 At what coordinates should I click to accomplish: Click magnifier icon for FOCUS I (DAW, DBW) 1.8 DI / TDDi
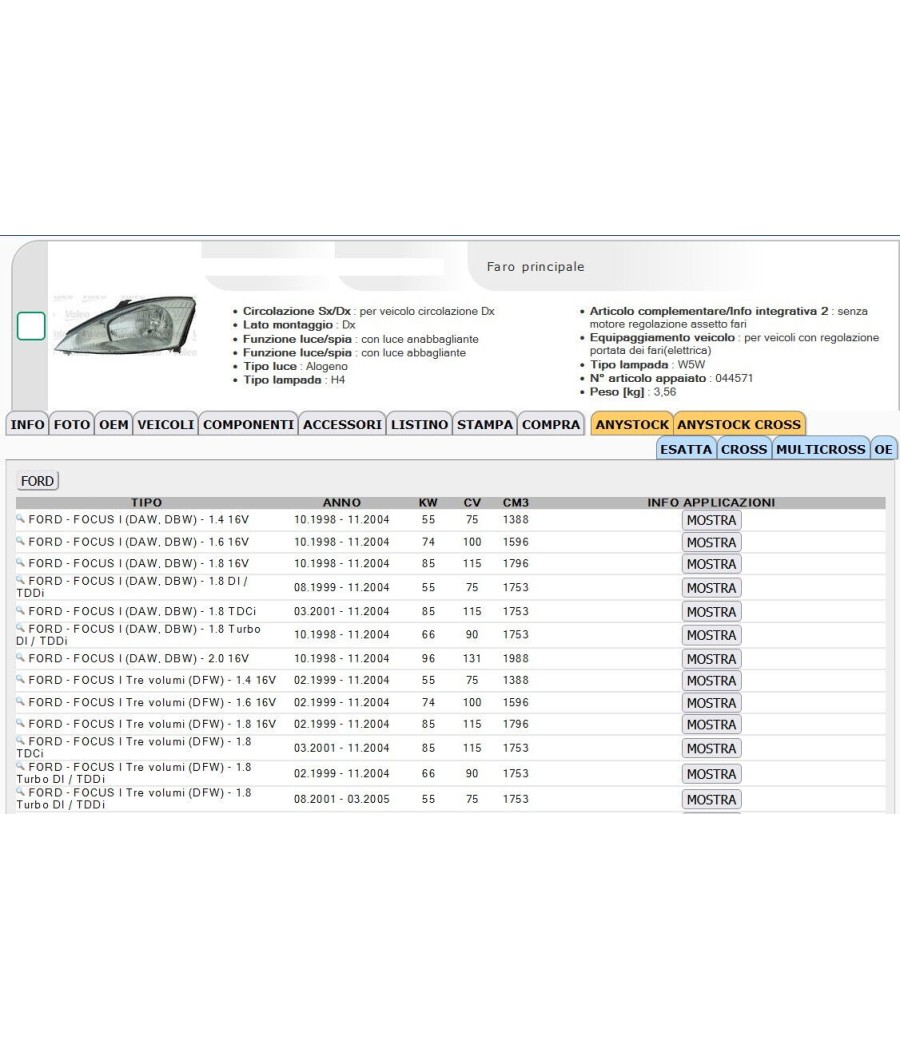[x=21, y=580]
